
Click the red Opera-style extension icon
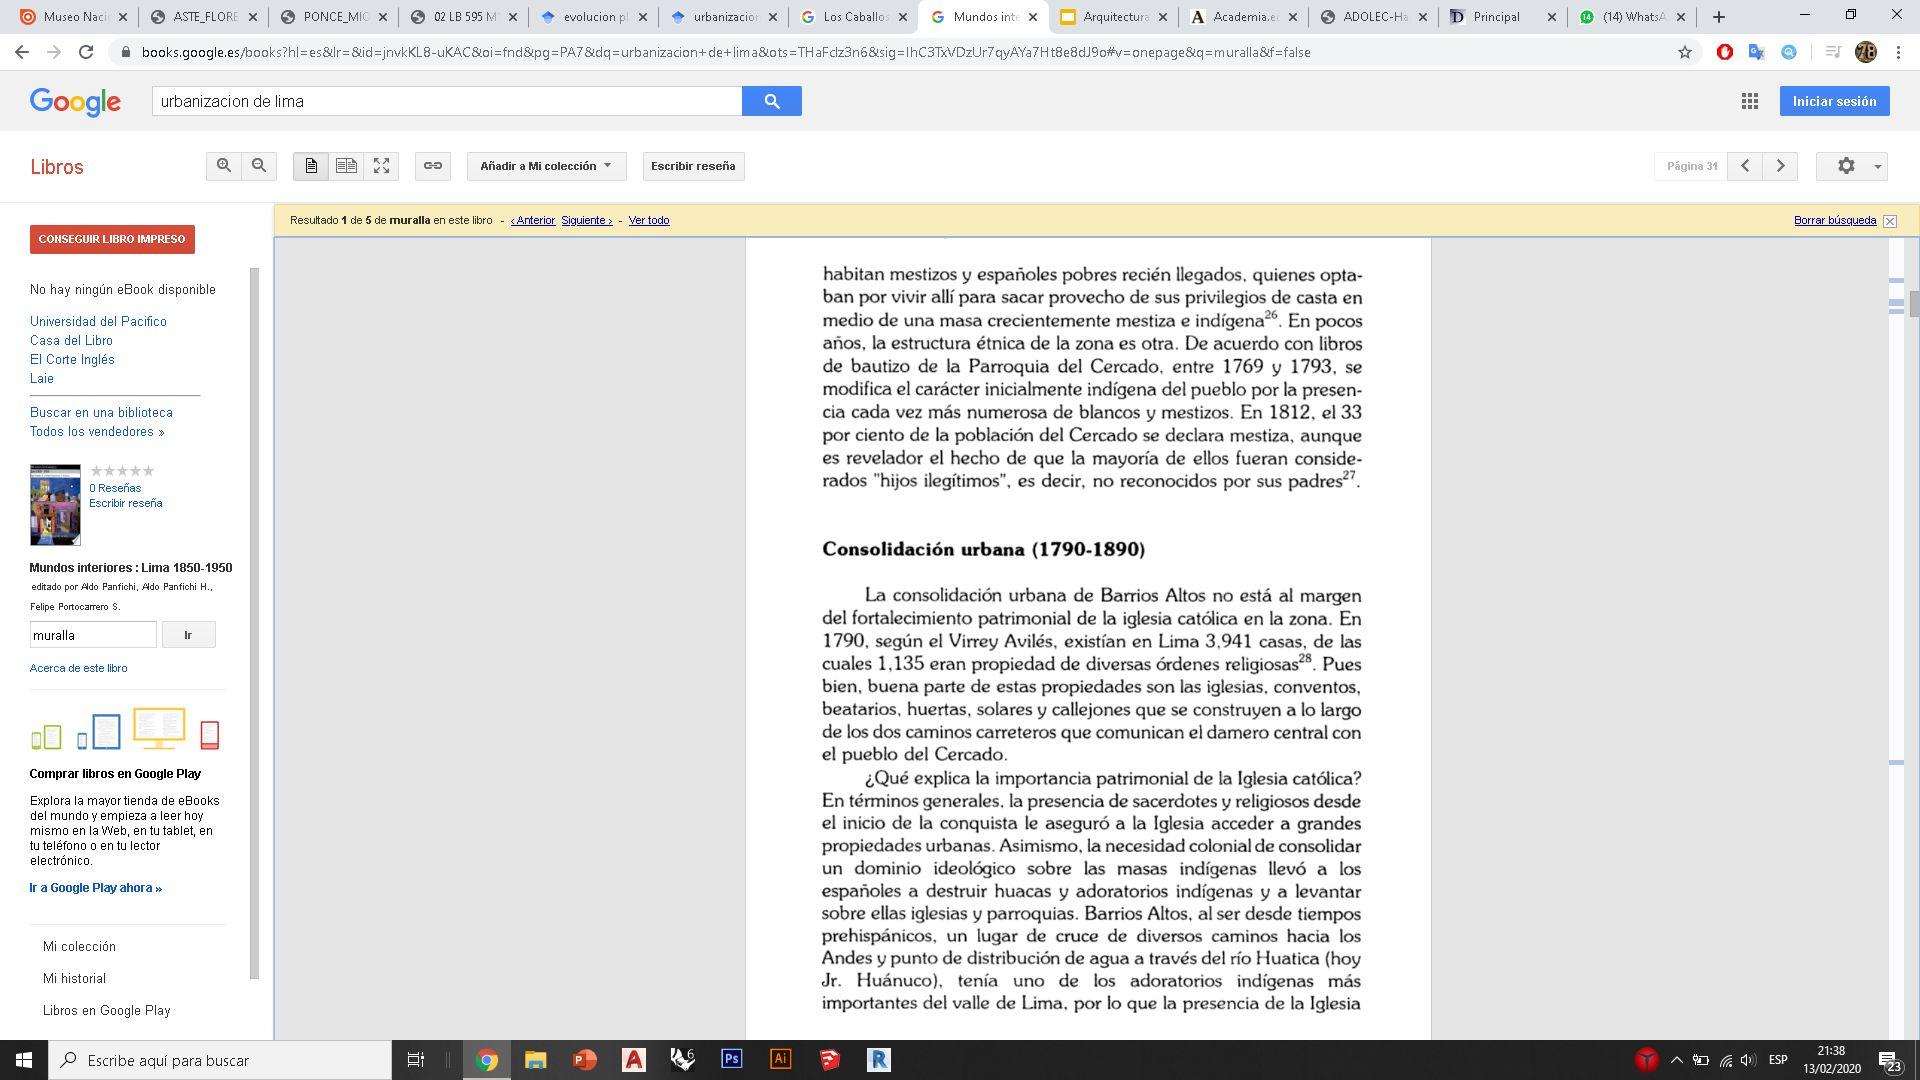tap(1725, 52)
